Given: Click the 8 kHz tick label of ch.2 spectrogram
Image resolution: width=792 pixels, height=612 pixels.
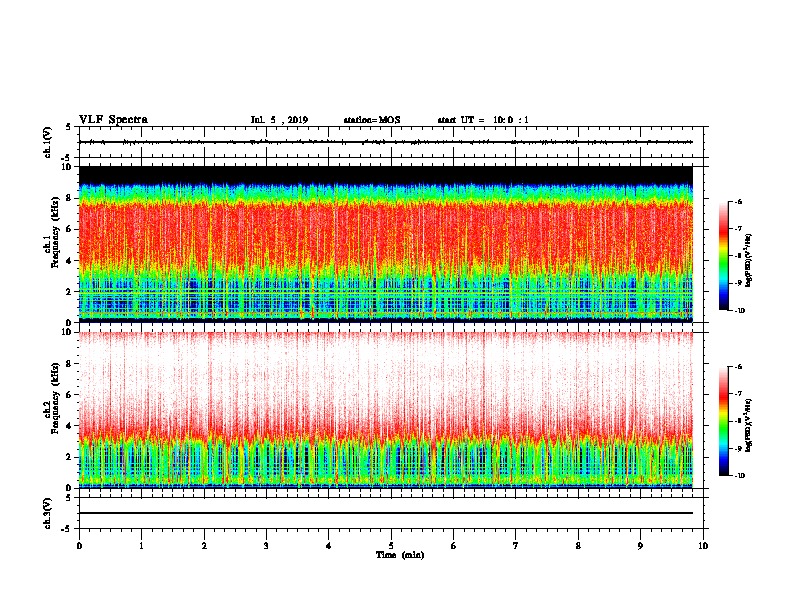Looking at the screenshot, I should (69, 364).
